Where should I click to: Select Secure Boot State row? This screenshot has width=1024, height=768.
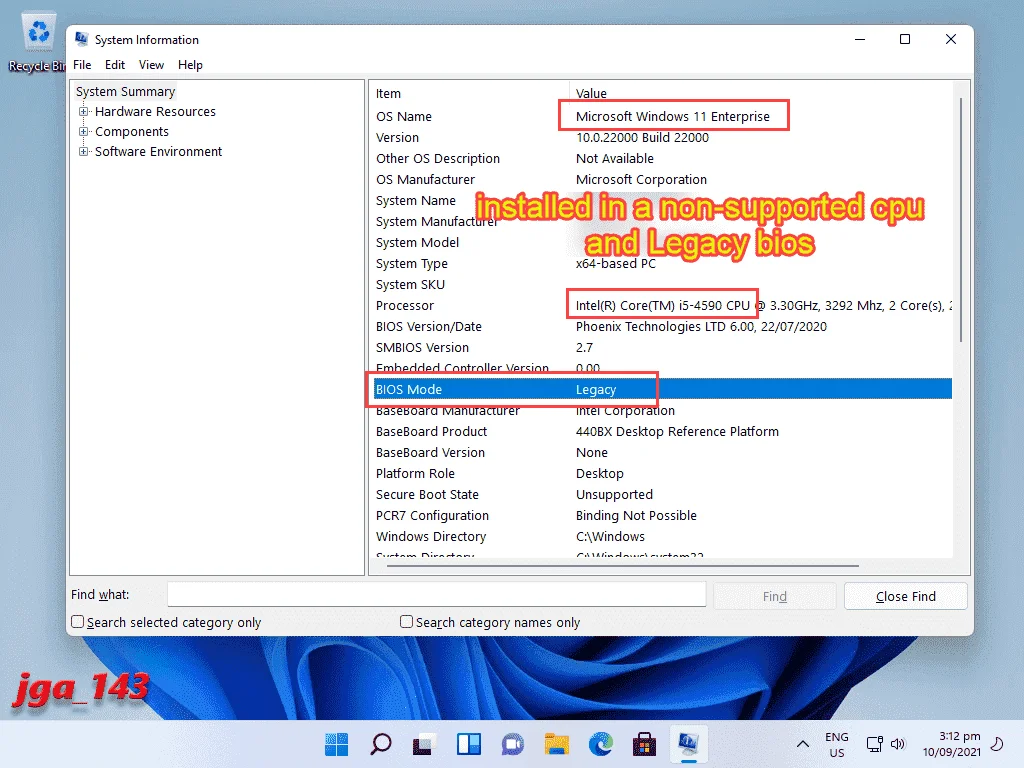(661, 494)
